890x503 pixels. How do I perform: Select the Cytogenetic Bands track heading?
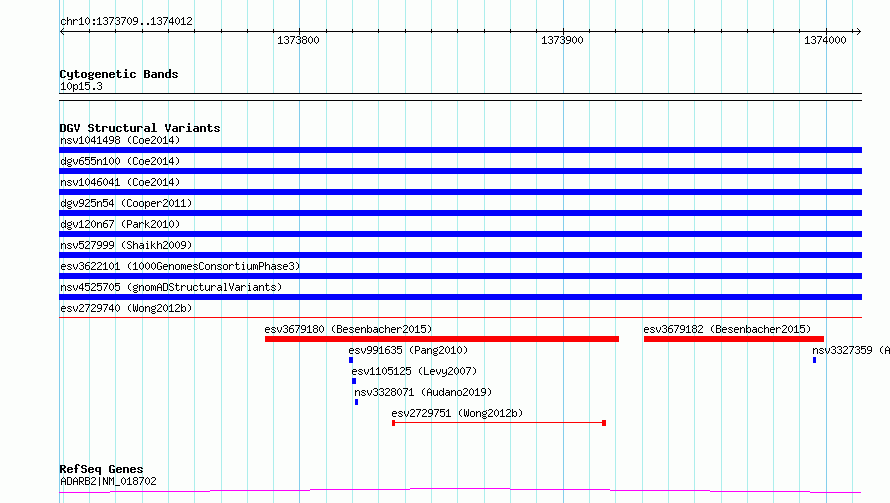pos(119,74)
